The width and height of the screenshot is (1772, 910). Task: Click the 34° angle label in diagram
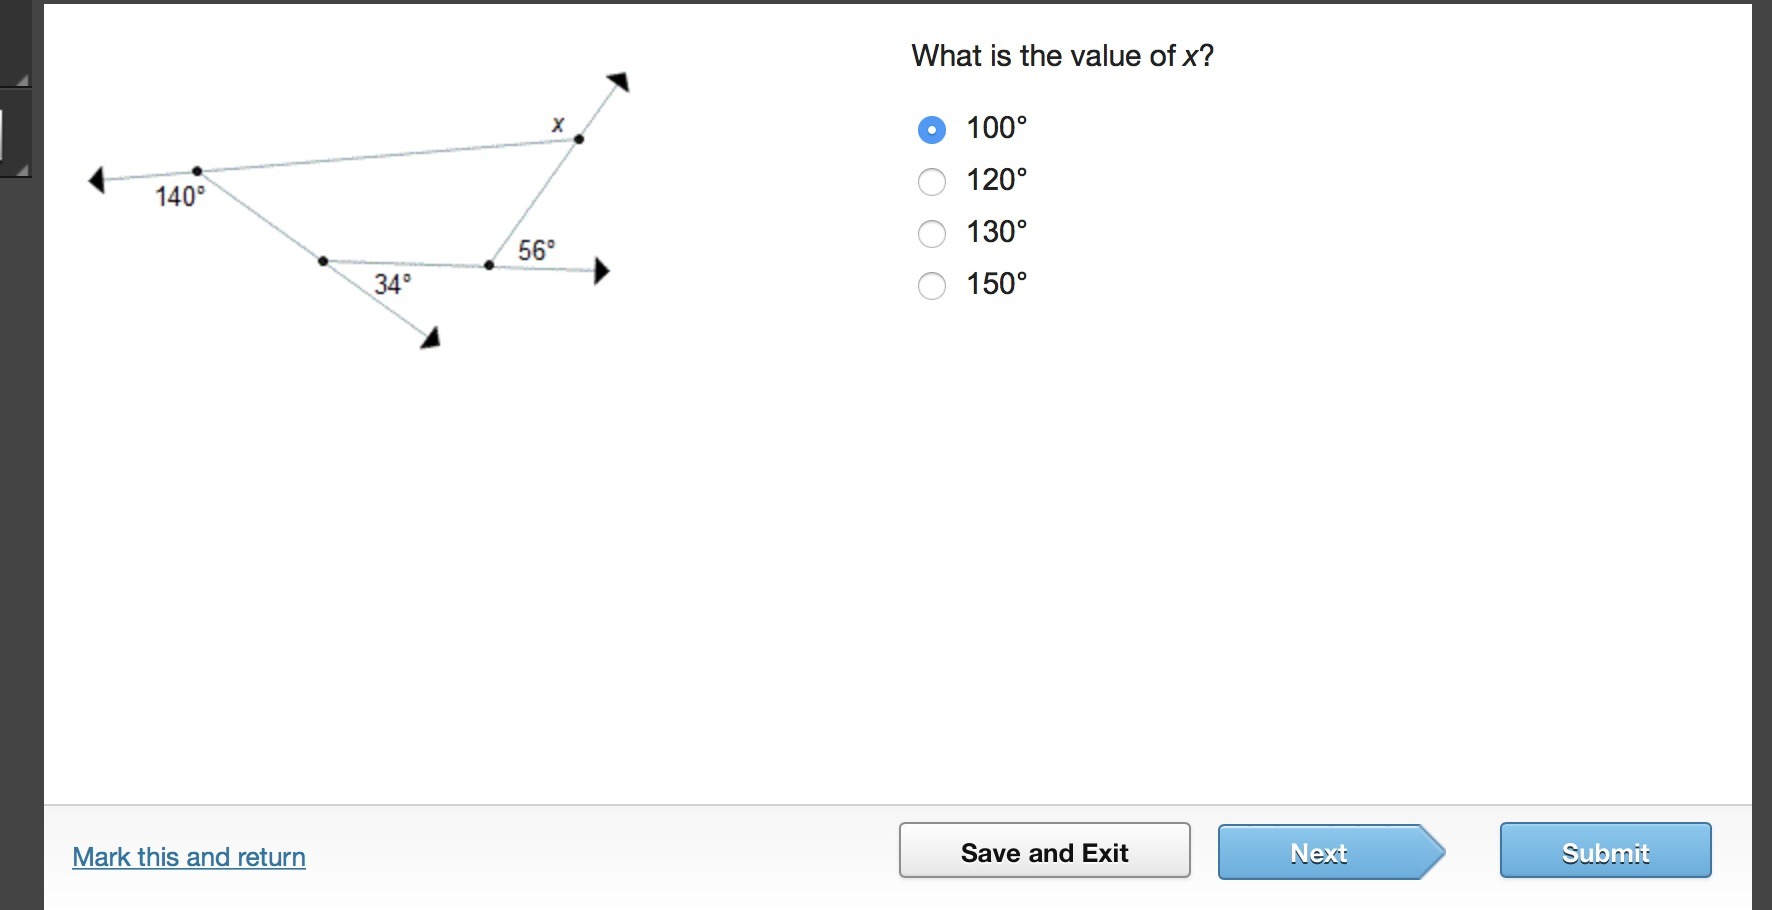pyautogui.click(x=393, y=284)
